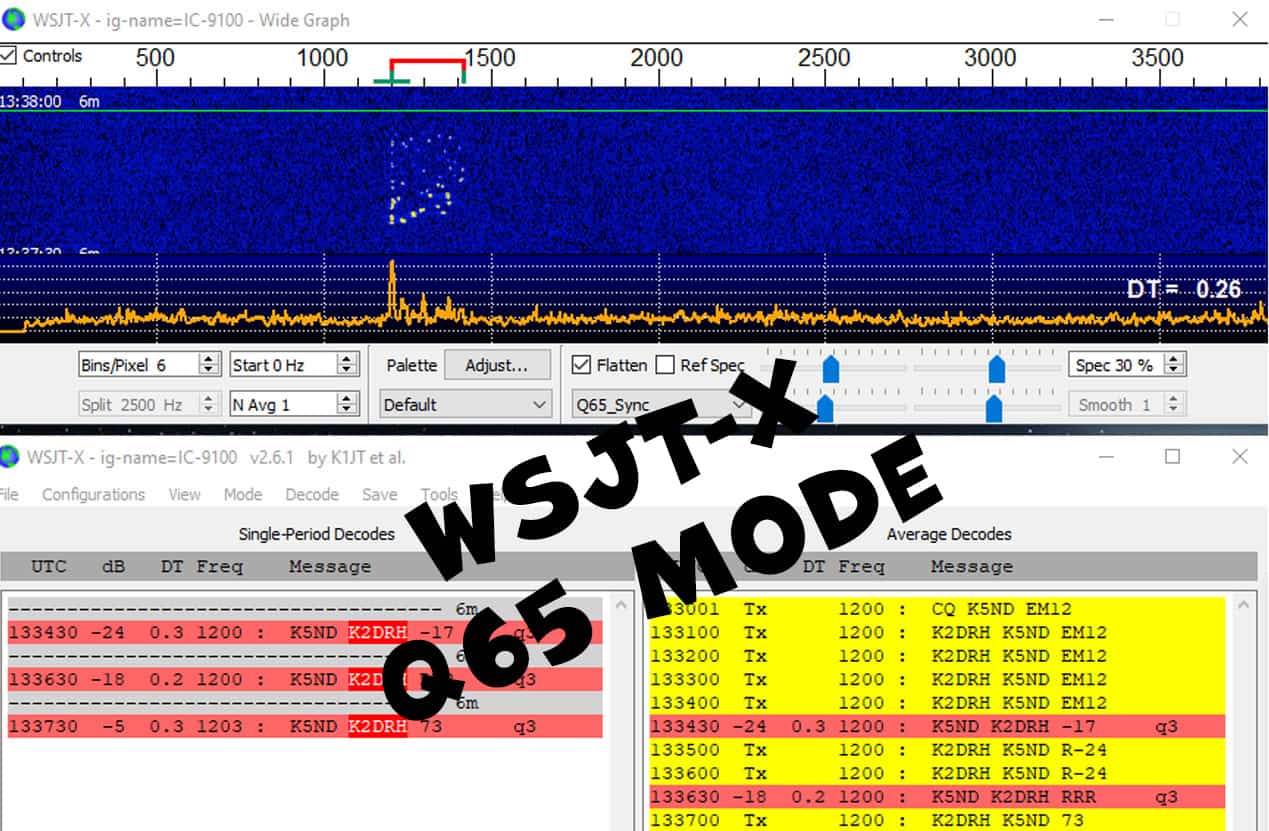Uncheck the Flatten option

pyautogui.click(x=581, y=365)
